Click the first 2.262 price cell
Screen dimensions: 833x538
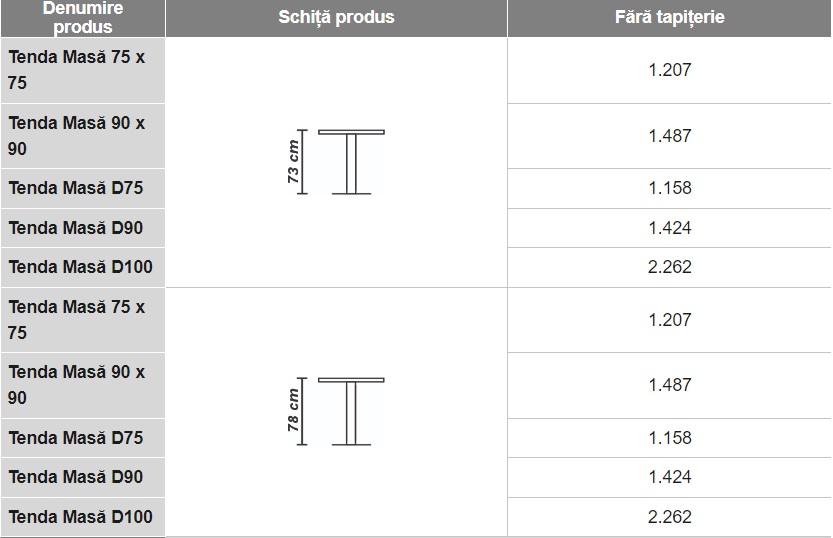tap(669, 267)
